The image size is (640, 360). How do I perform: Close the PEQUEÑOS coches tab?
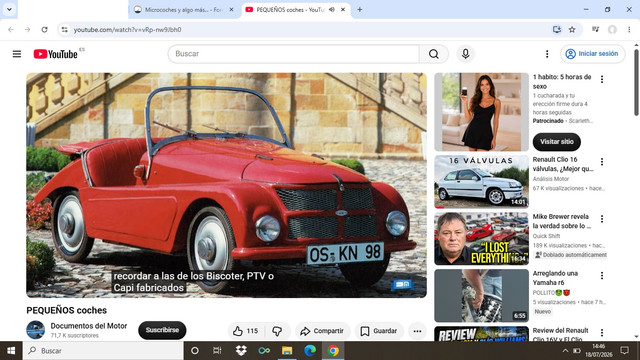click(343, 9)
